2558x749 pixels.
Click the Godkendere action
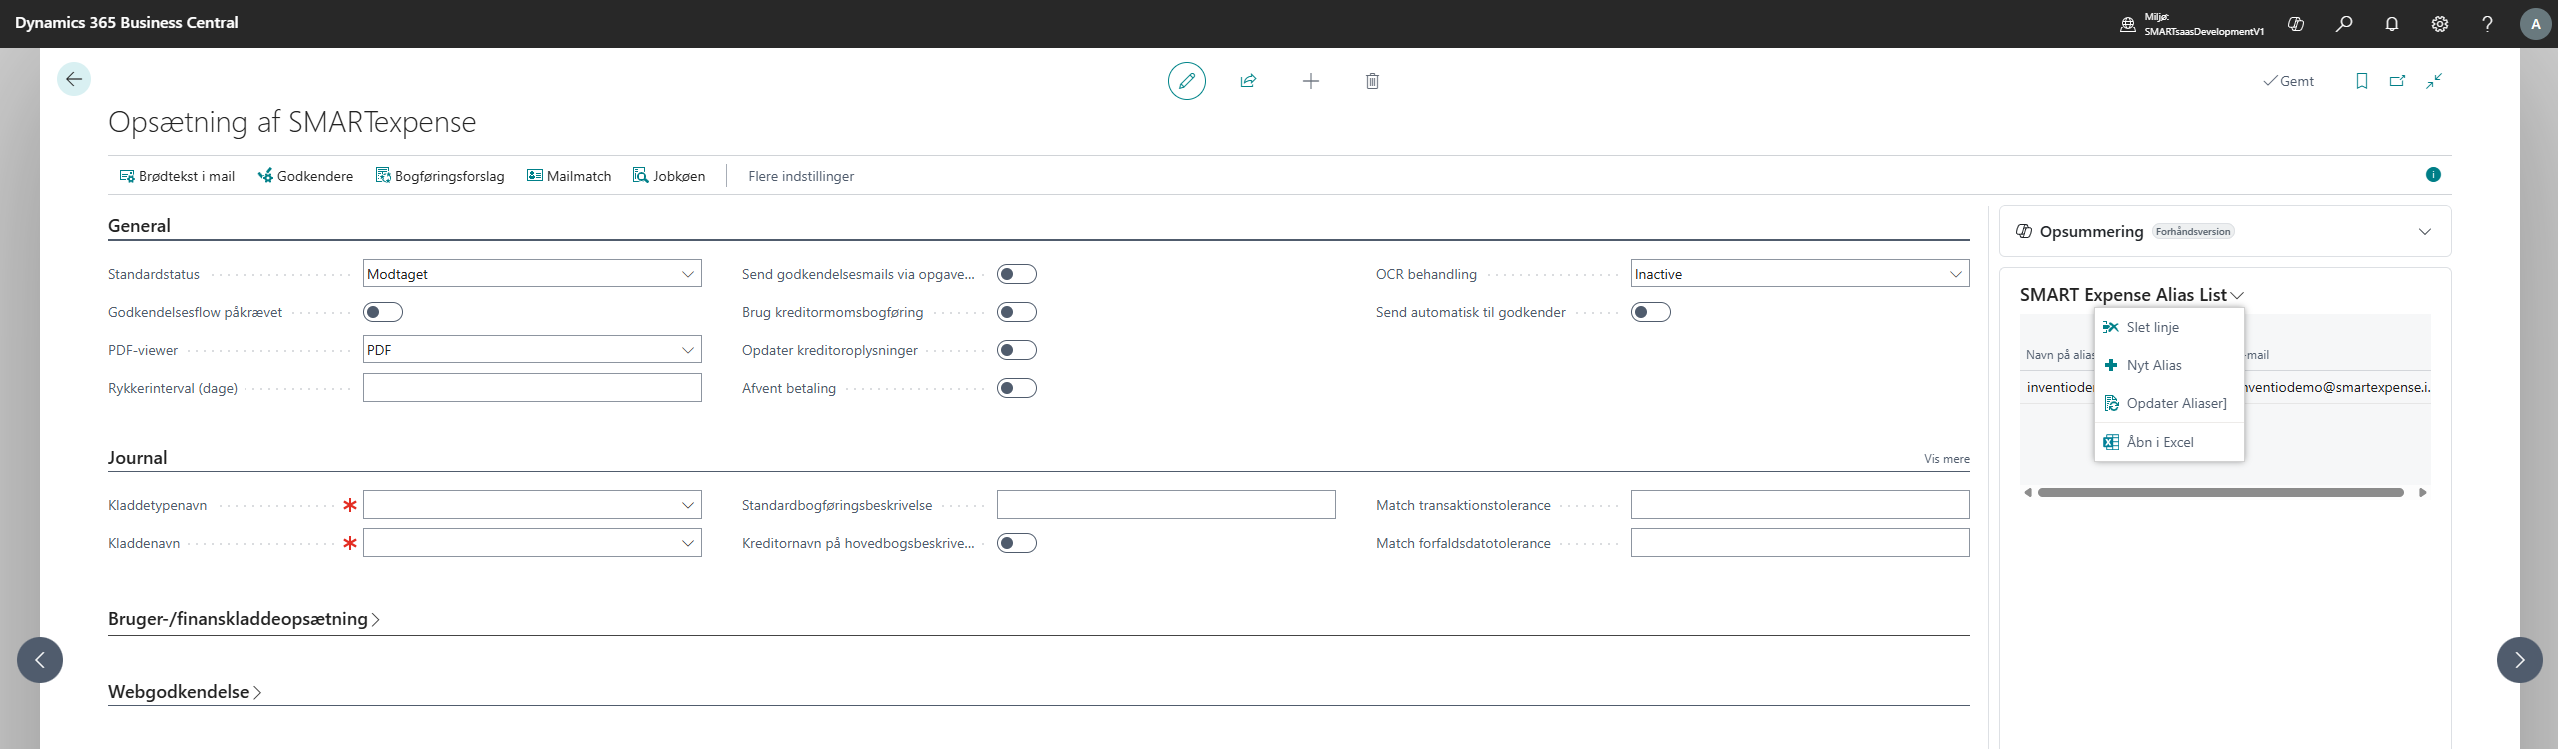click(305, 176)
